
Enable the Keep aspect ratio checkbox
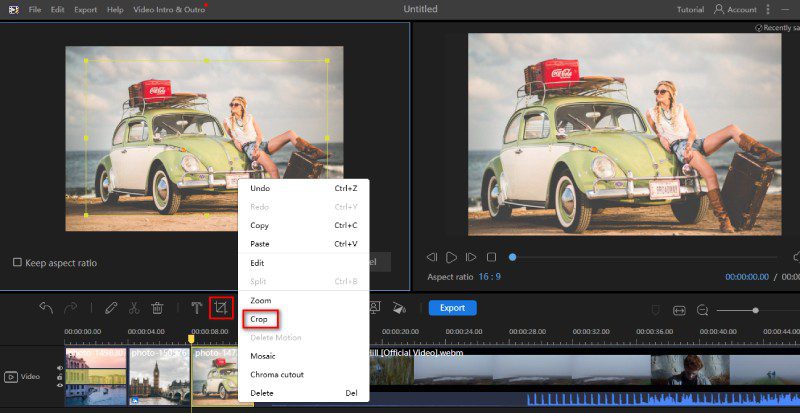[x=17, y=262]
